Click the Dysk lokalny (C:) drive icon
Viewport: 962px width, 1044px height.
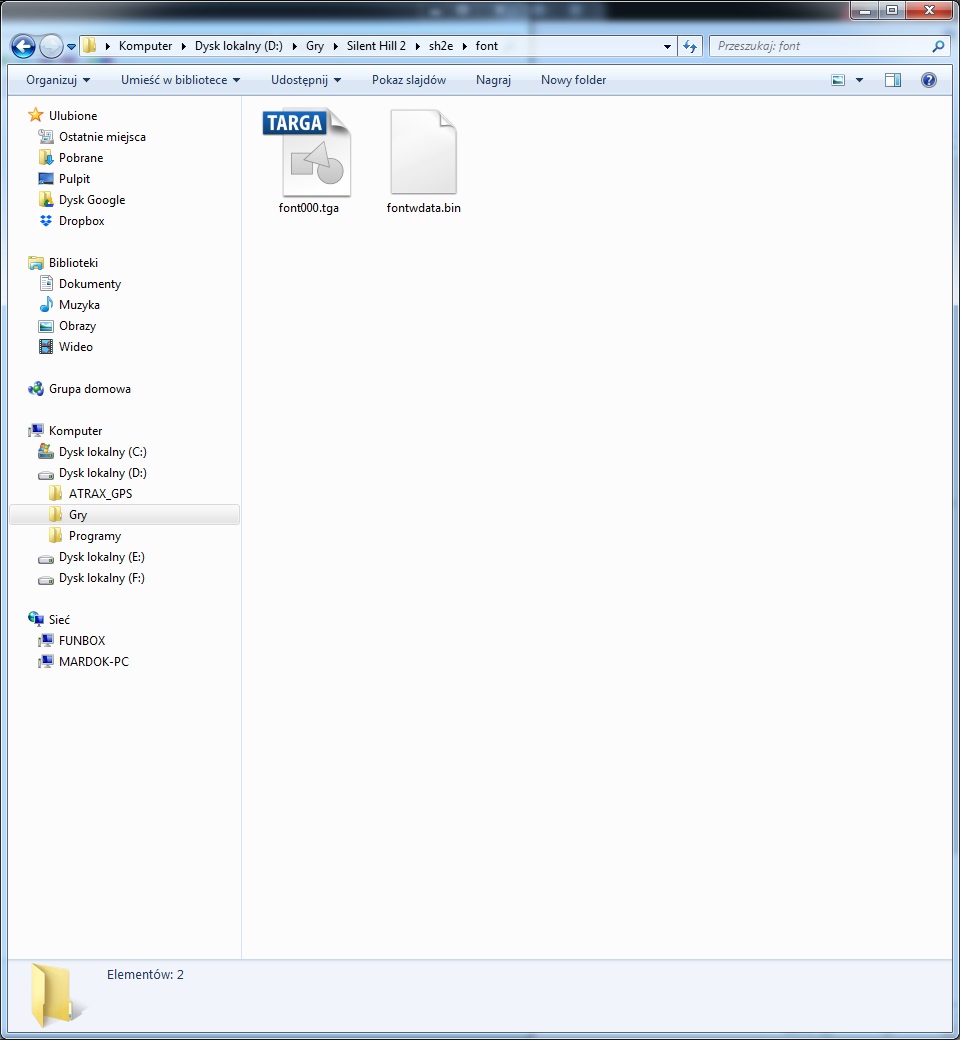point(45,451)
